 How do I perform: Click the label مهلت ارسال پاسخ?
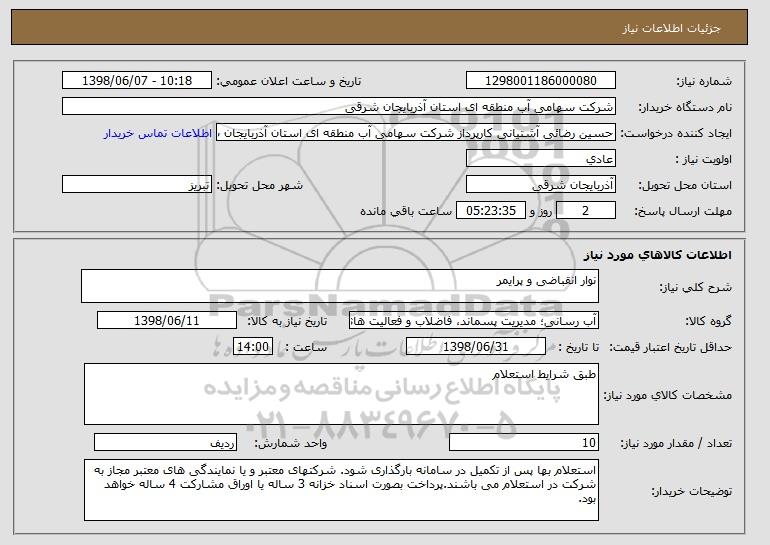(683, 211)
